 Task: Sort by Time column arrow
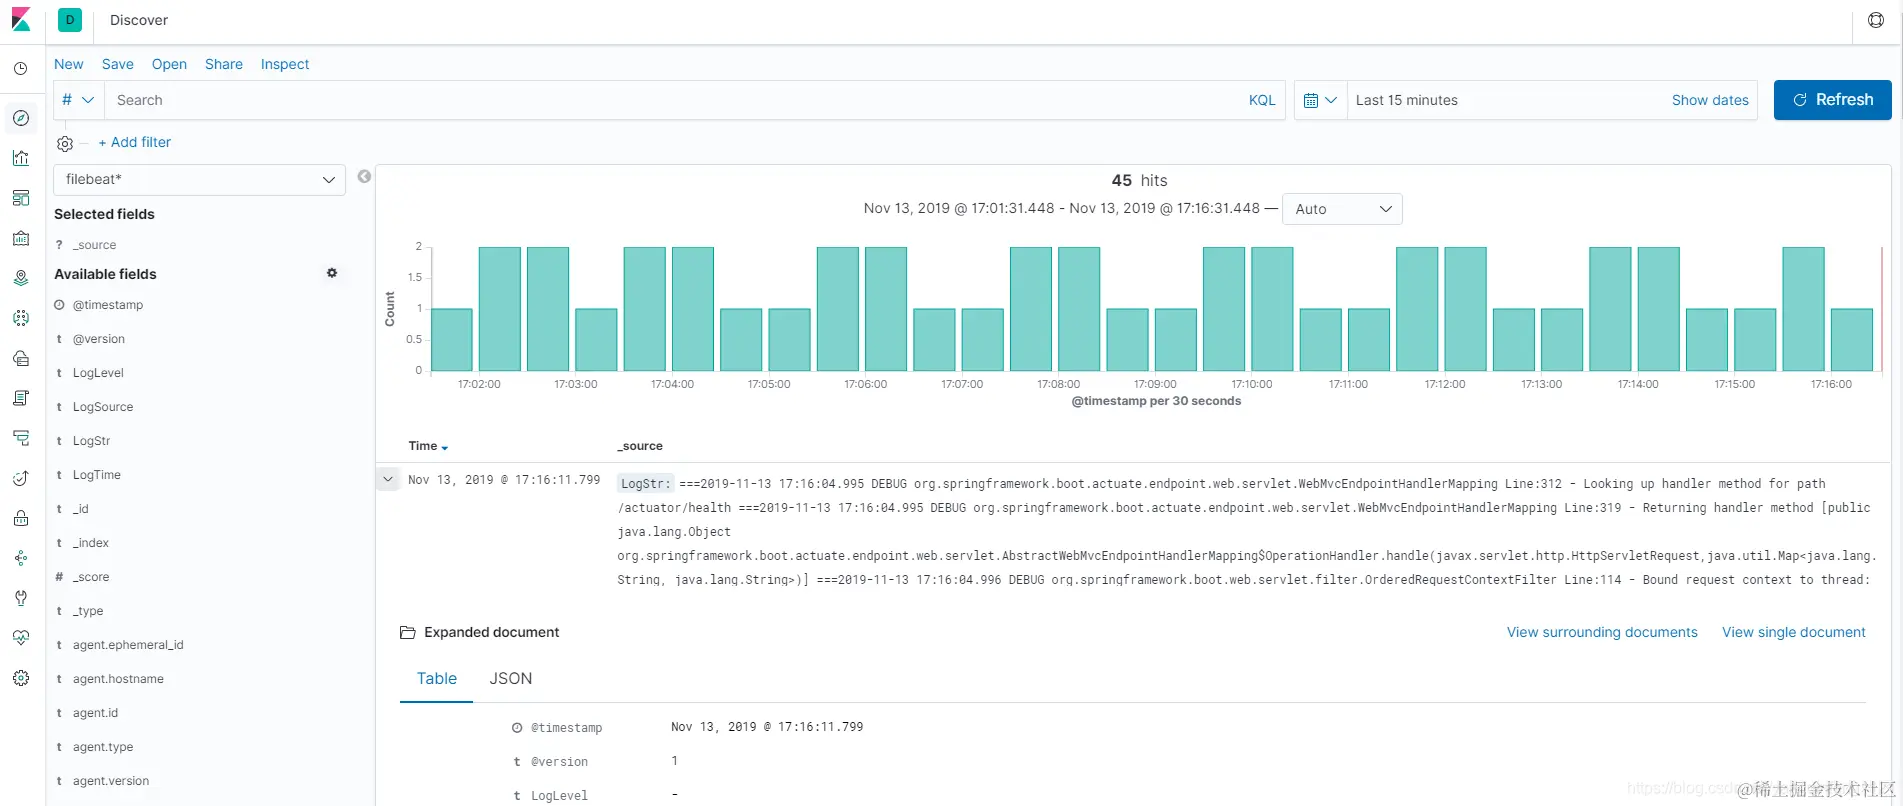pyautogui.click(x=445, y=447)
